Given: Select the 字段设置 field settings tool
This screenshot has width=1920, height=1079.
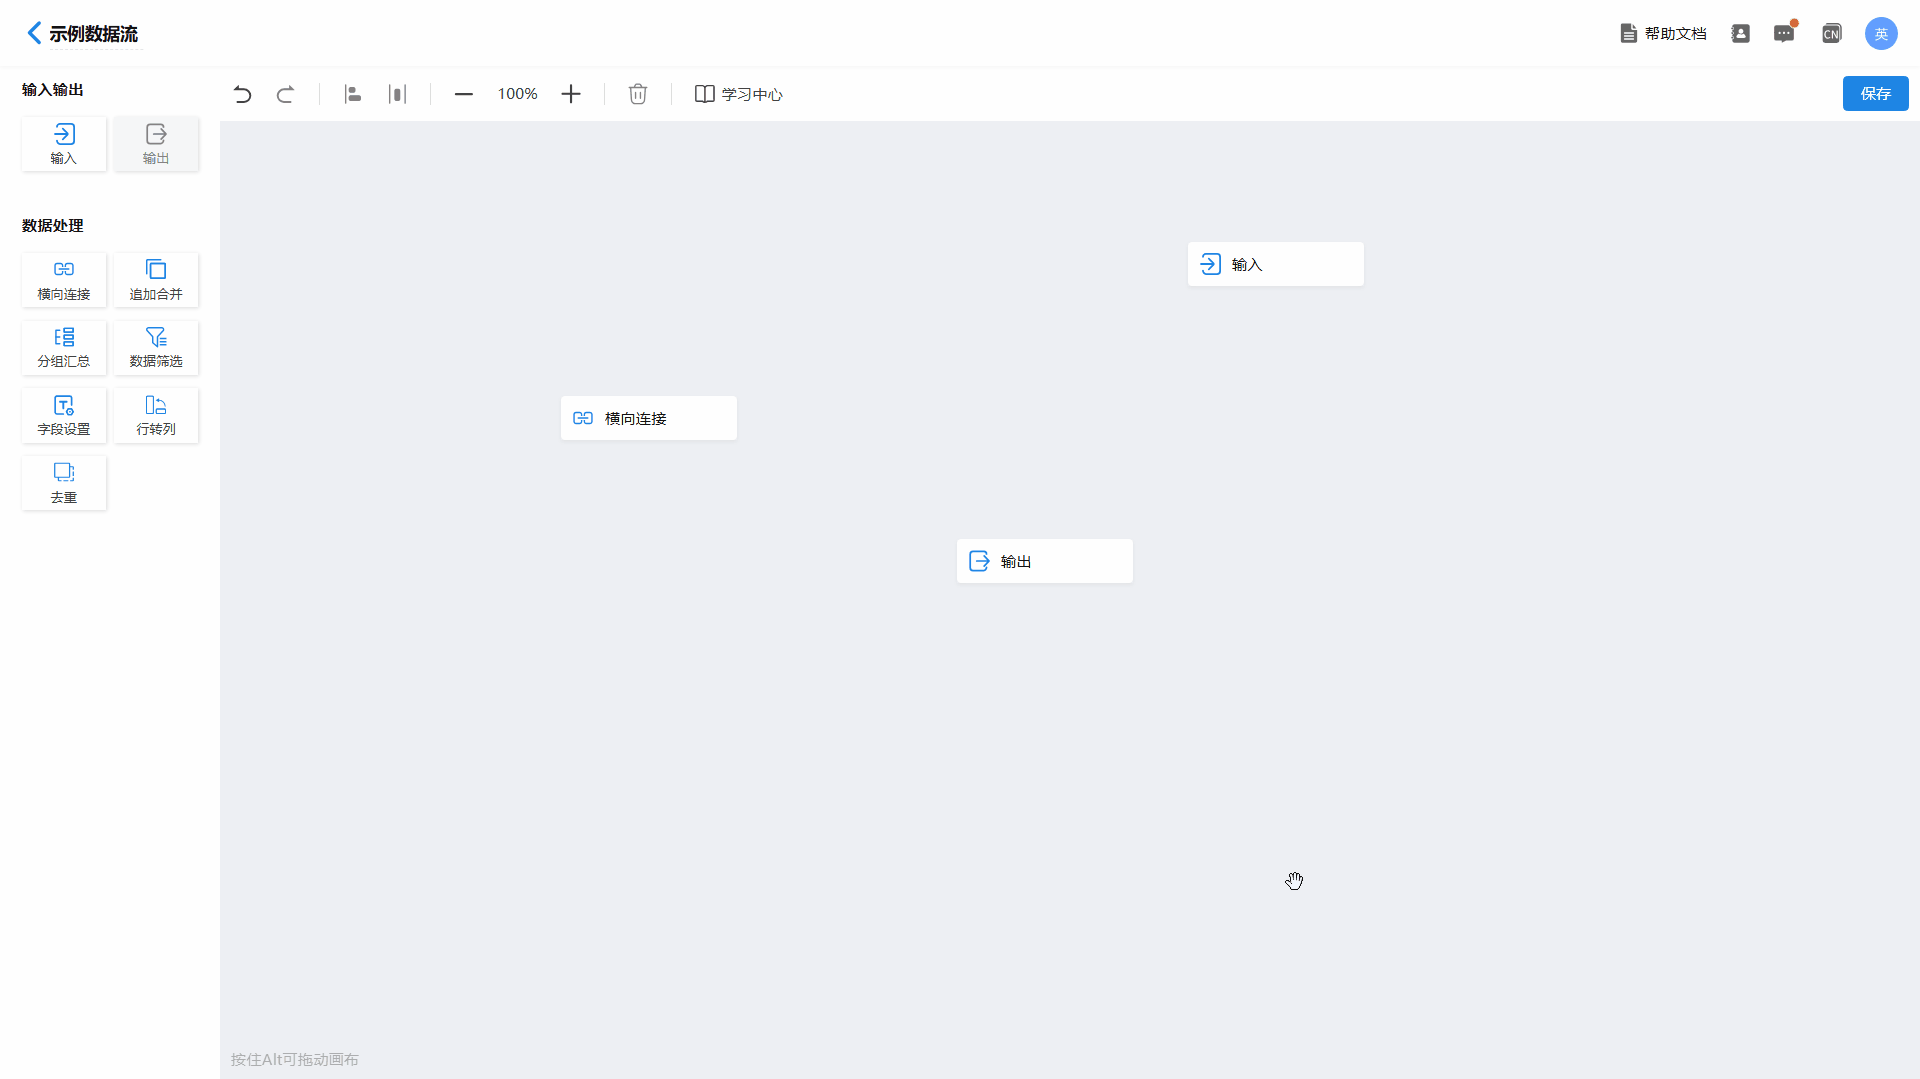Looking at the screenshot, I should click(x=64, y=415).
